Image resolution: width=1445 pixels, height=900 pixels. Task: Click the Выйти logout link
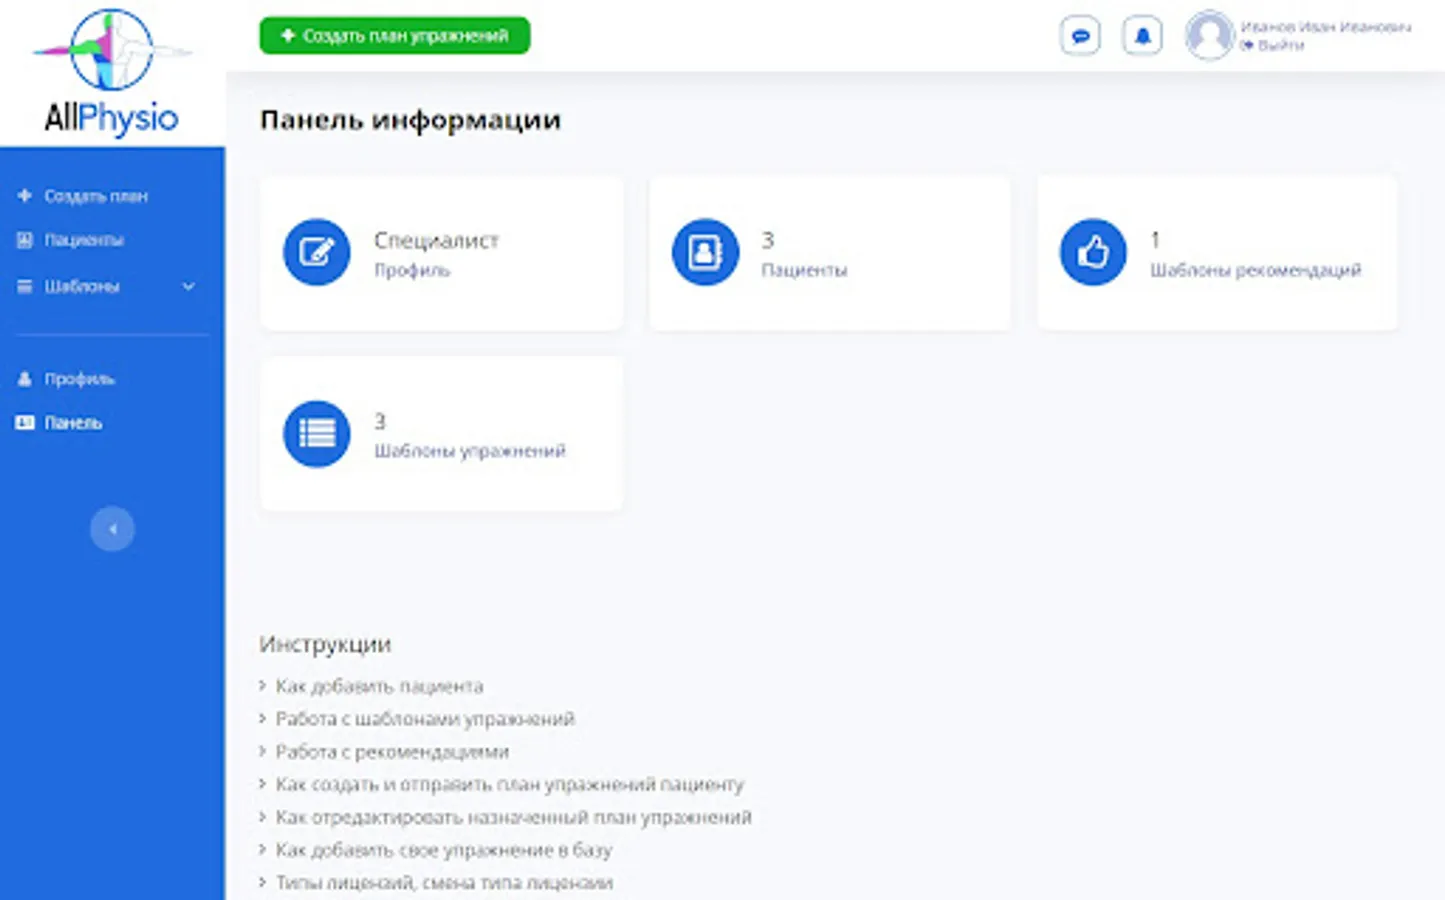pyautogui.click(x=1272, y=45)
